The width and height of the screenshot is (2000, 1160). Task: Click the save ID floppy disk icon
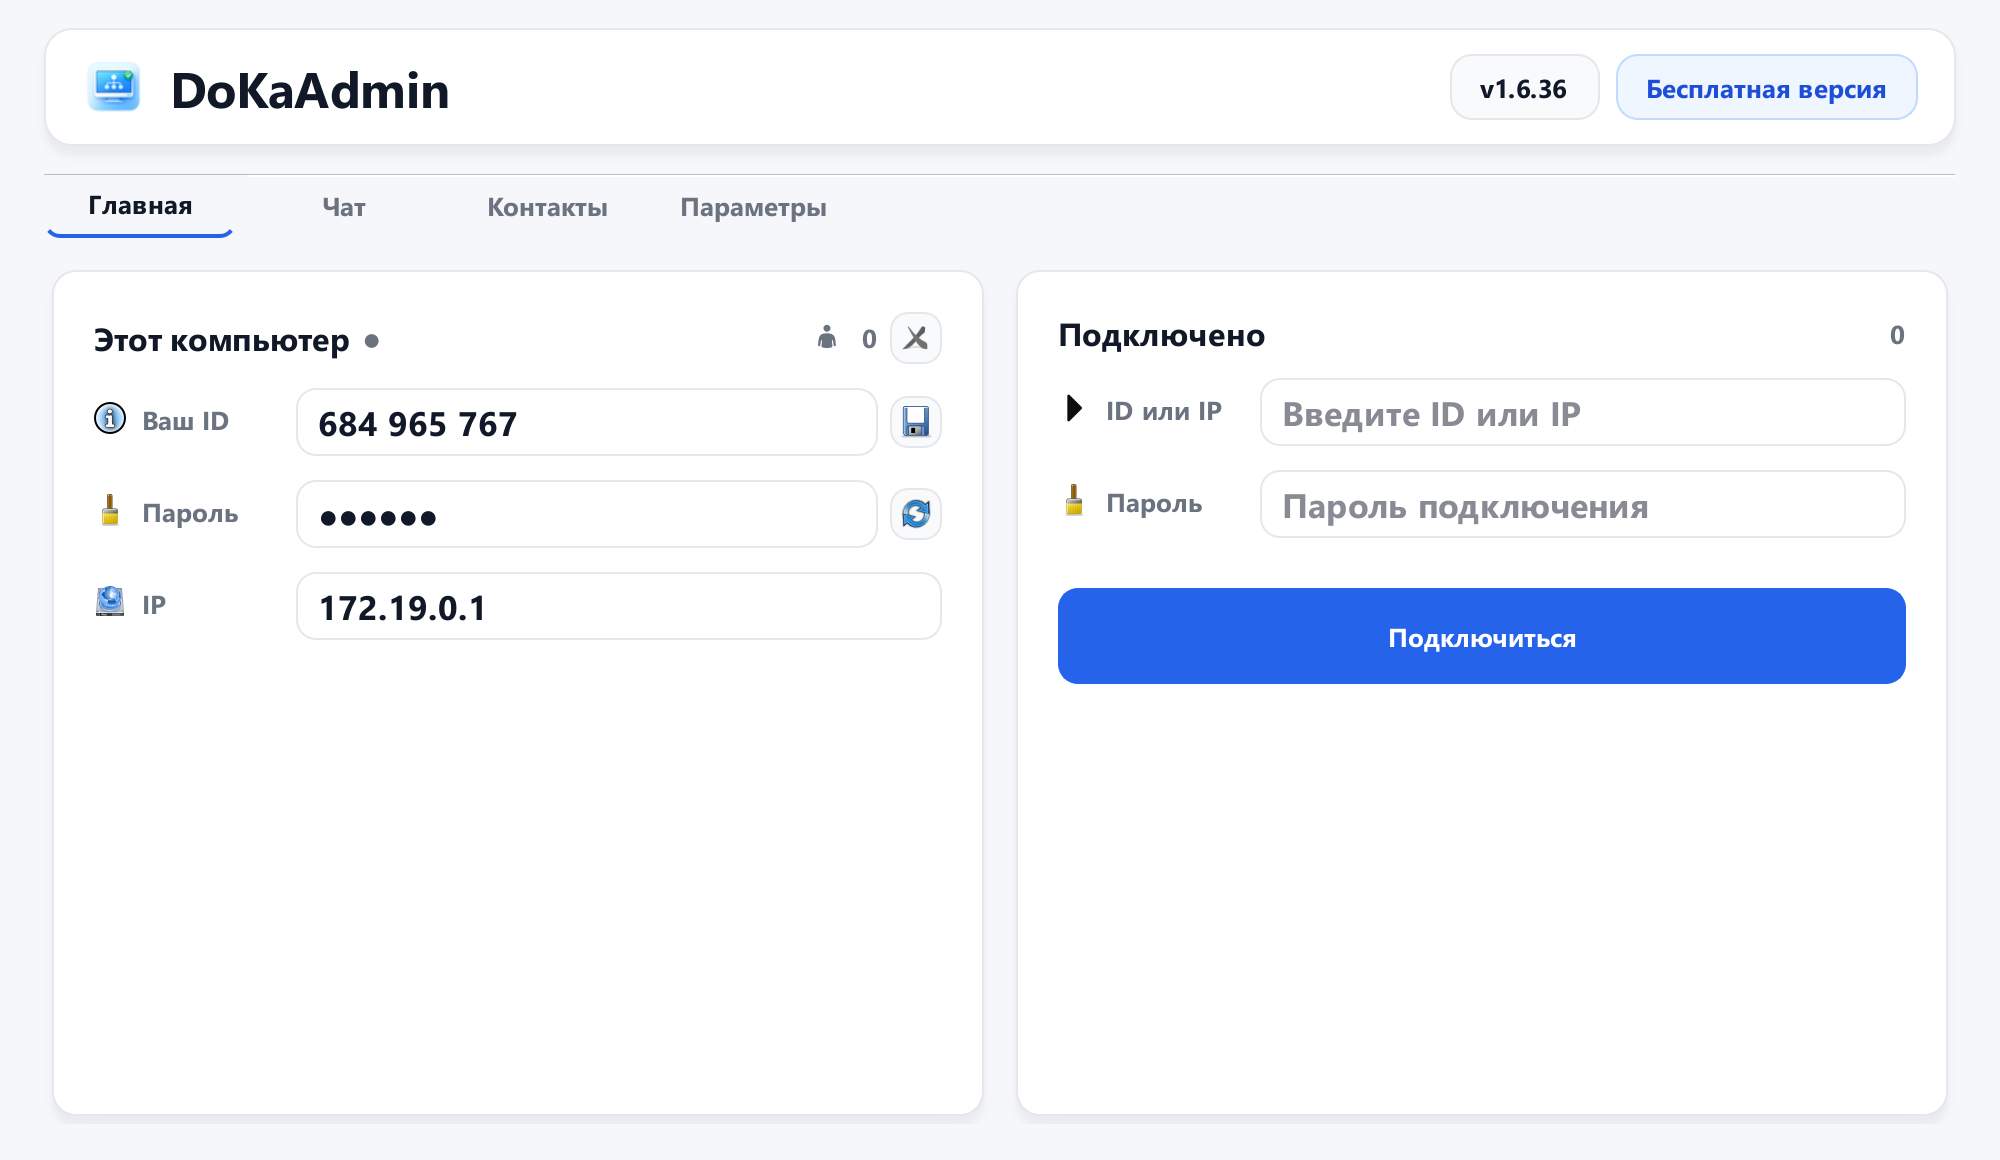pyautogui.click(x=916, y=422)
